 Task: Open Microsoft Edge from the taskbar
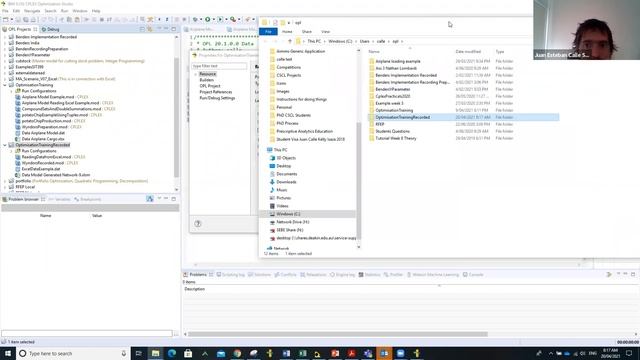click(172, 353)
